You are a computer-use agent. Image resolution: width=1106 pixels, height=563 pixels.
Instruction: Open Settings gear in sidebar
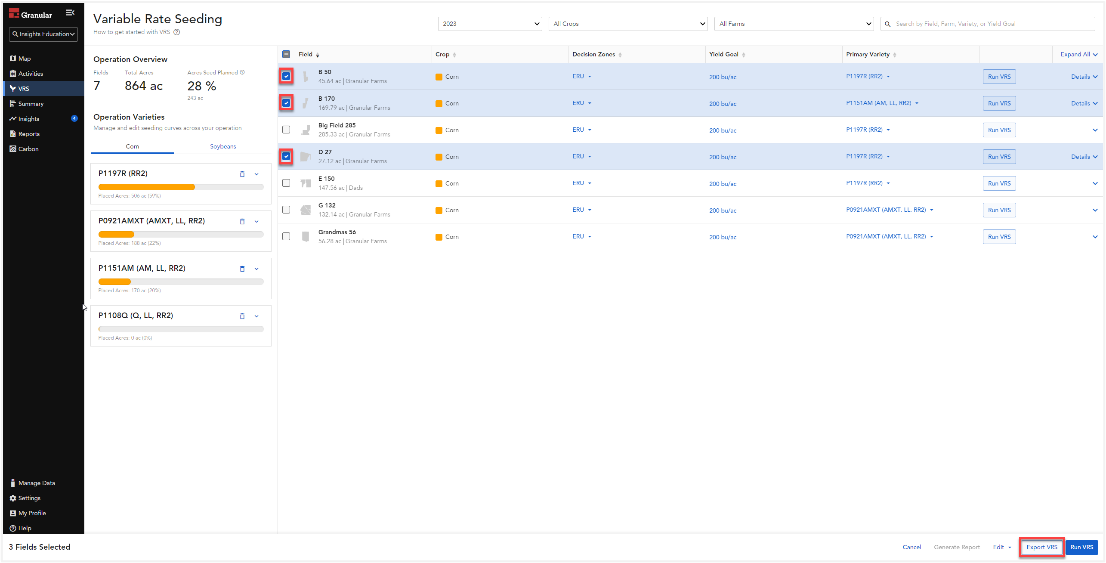12,498
